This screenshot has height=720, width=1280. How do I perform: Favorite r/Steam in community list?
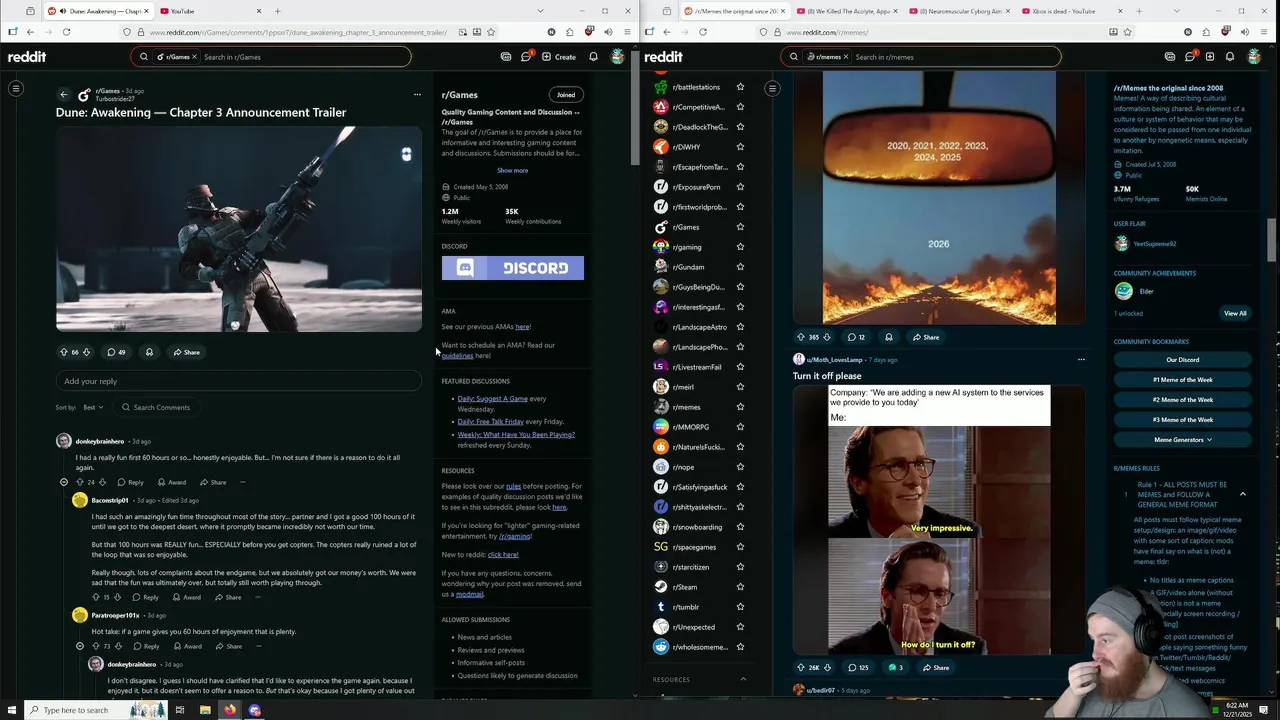click(740, 587)
